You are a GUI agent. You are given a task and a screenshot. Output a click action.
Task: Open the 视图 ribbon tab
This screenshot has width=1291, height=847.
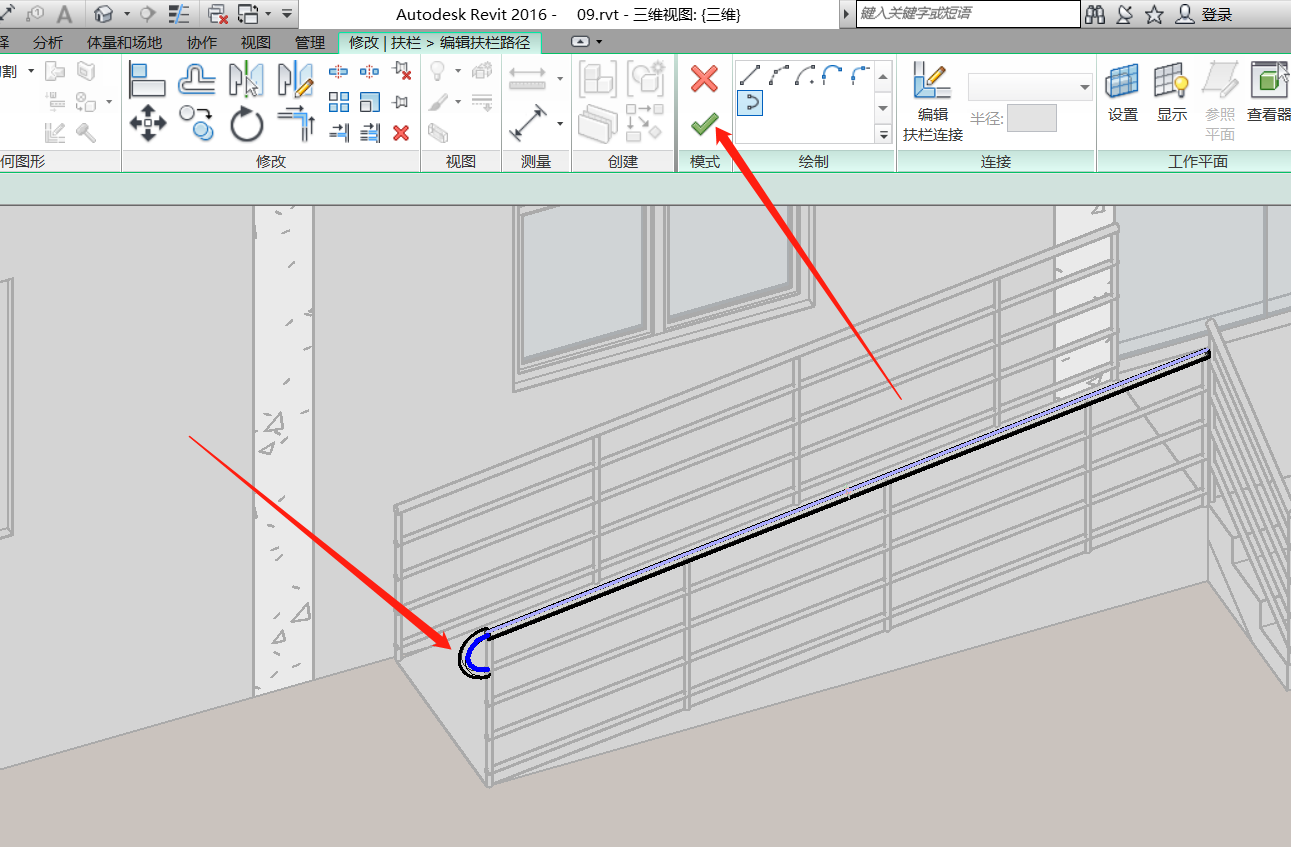[x=256, y=43]
